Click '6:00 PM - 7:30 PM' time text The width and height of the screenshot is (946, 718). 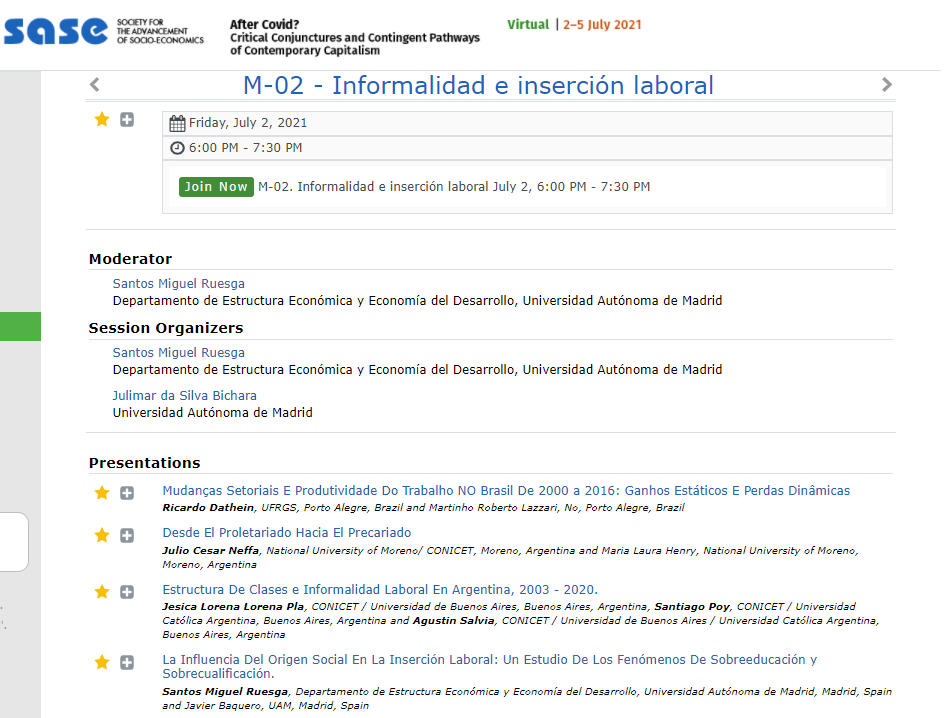tap(246, 148)
